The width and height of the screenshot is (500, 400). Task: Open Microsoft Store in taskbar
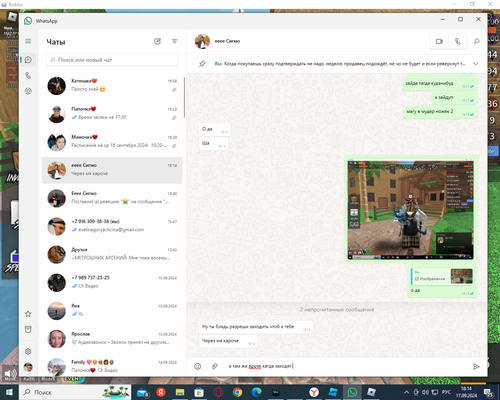pos(199,392)
